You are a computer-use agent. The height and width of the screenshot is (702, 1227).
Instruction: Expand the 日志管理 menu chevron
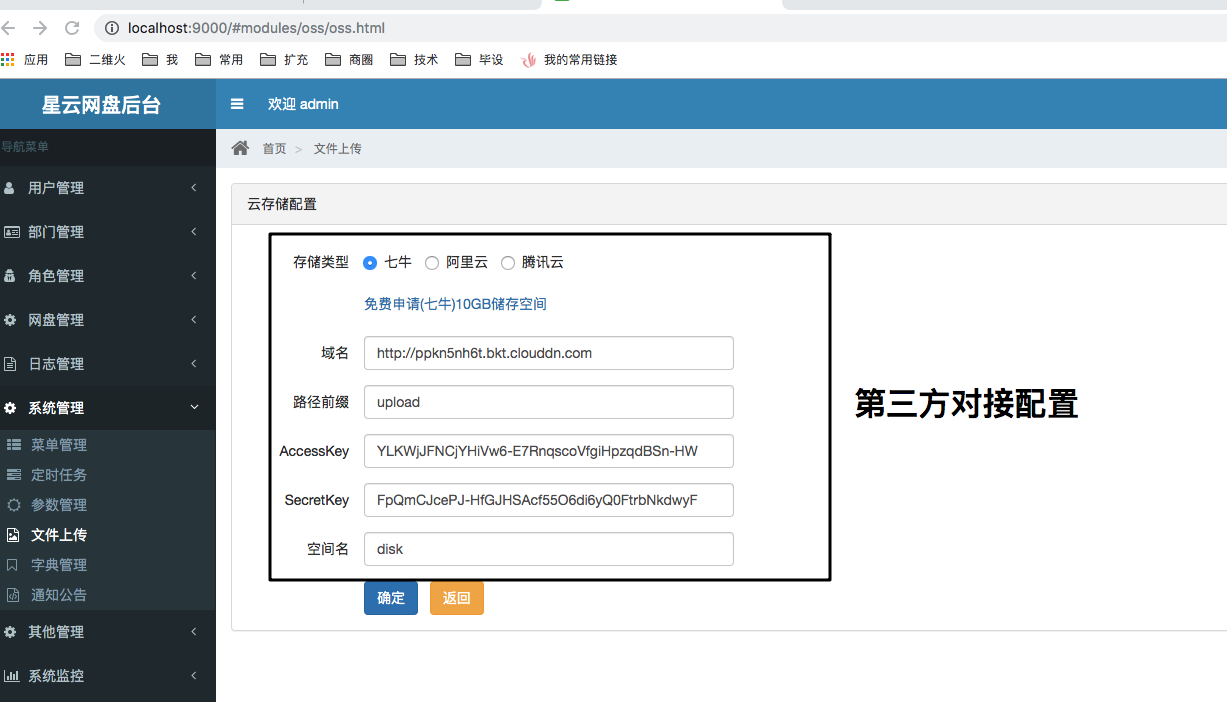coord(194,364)
